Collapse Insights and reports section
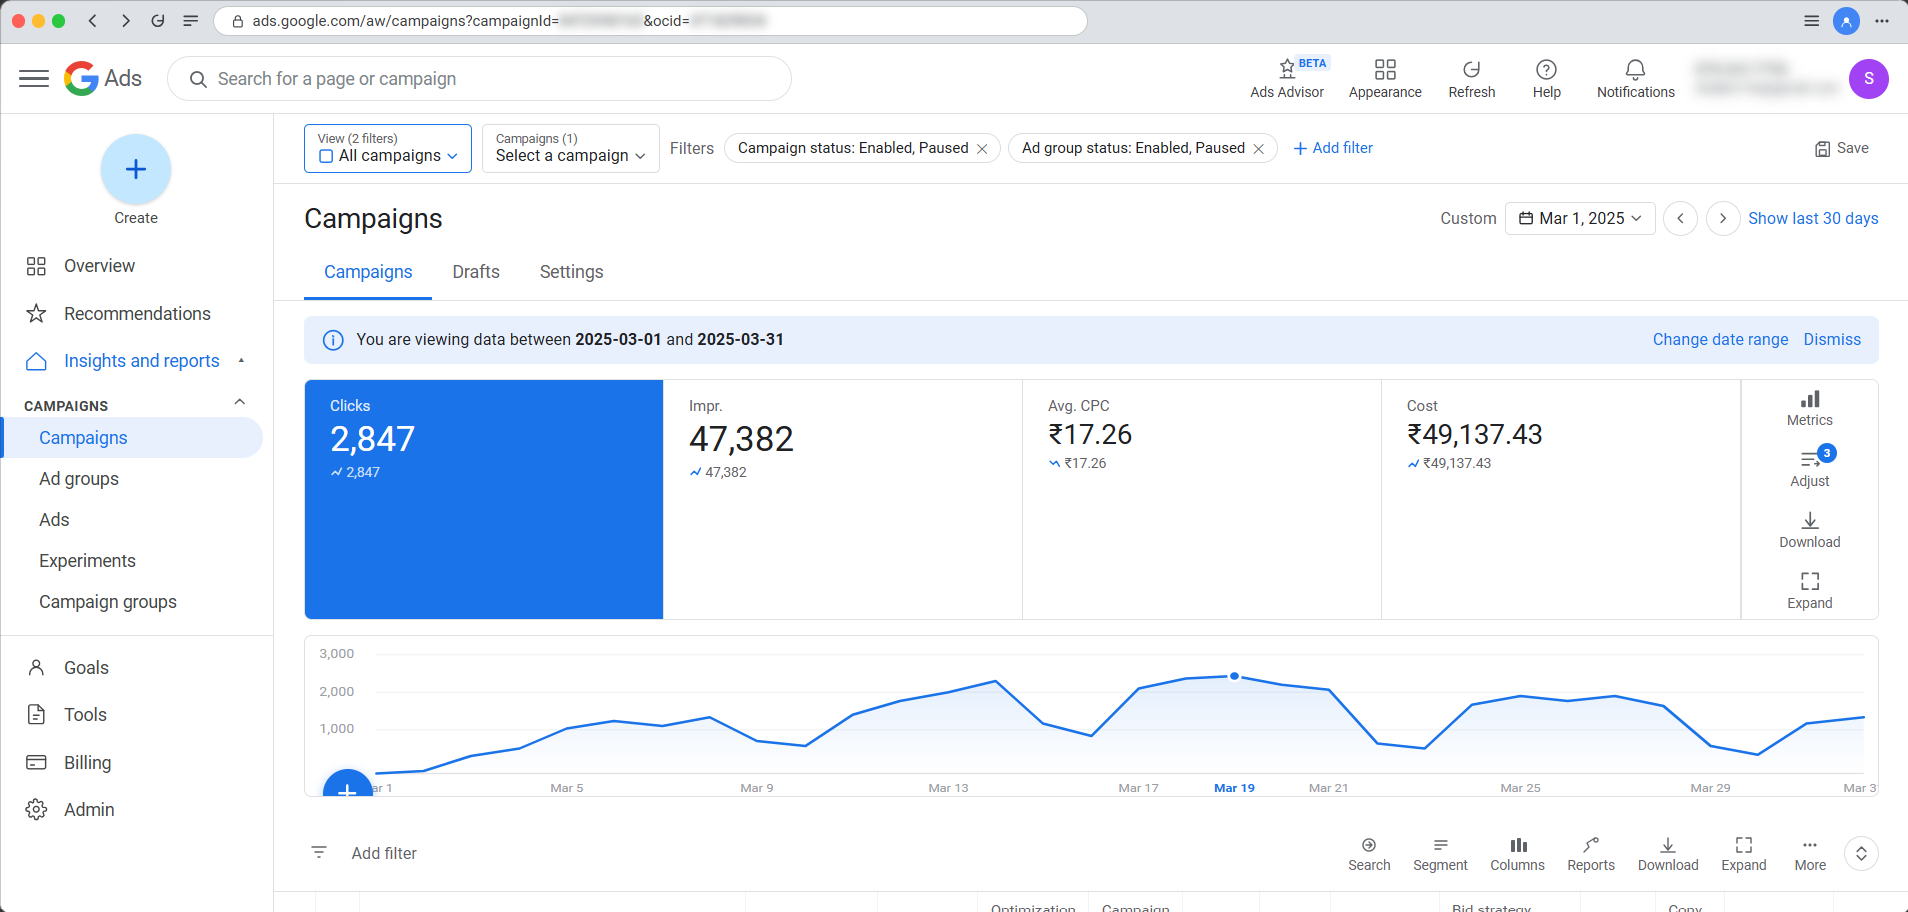The image size is (1908, 912). (x=241, y=360)
